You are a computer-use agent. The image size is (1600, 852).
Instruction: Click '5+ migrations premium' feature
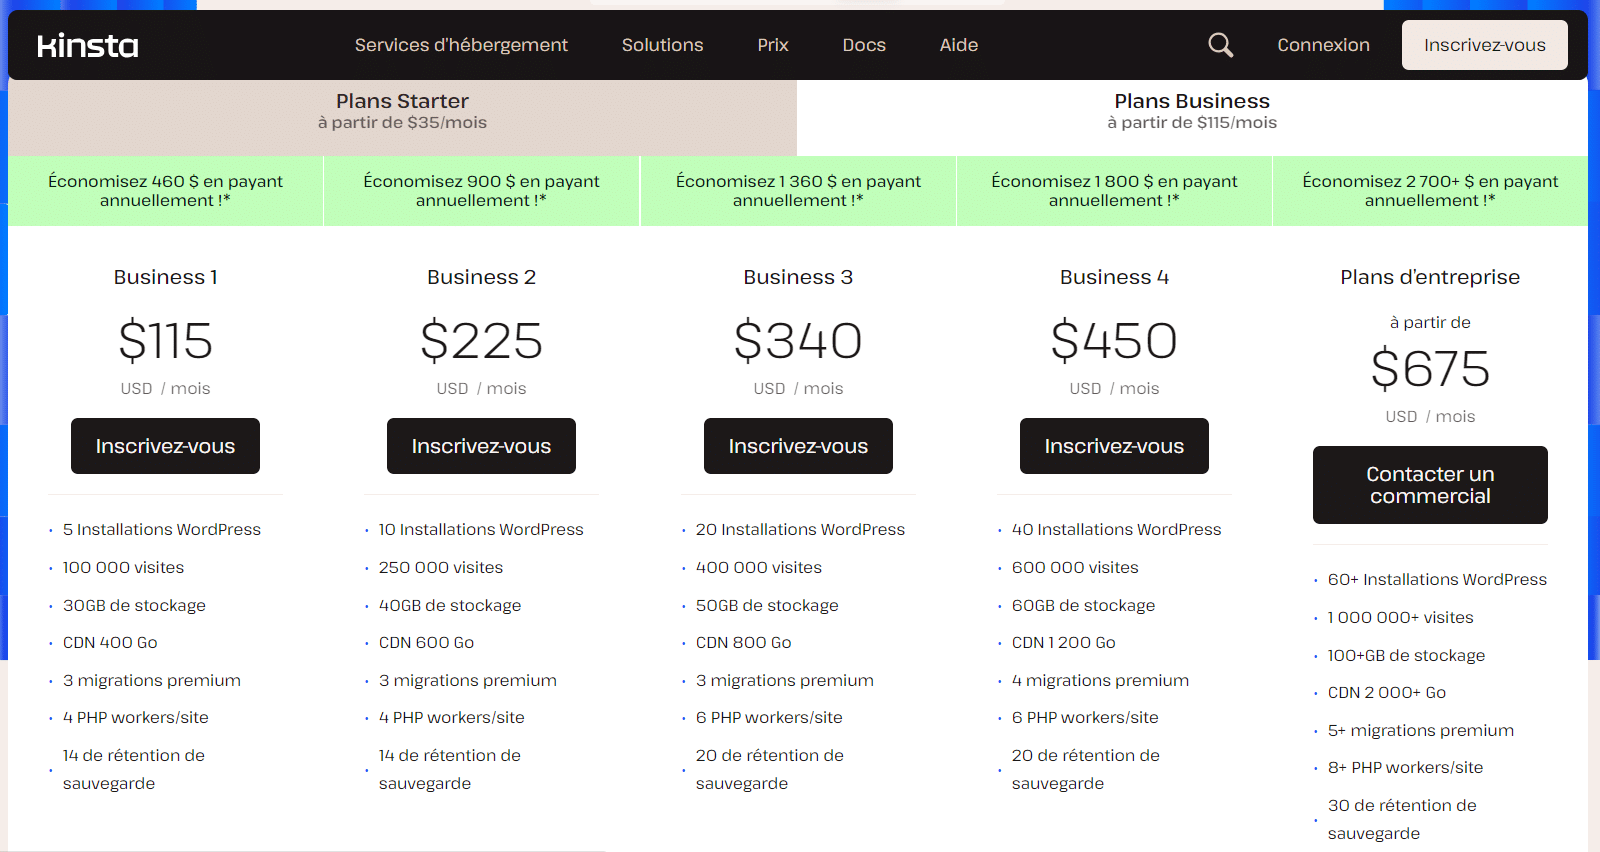click(x=1421, y=730)
